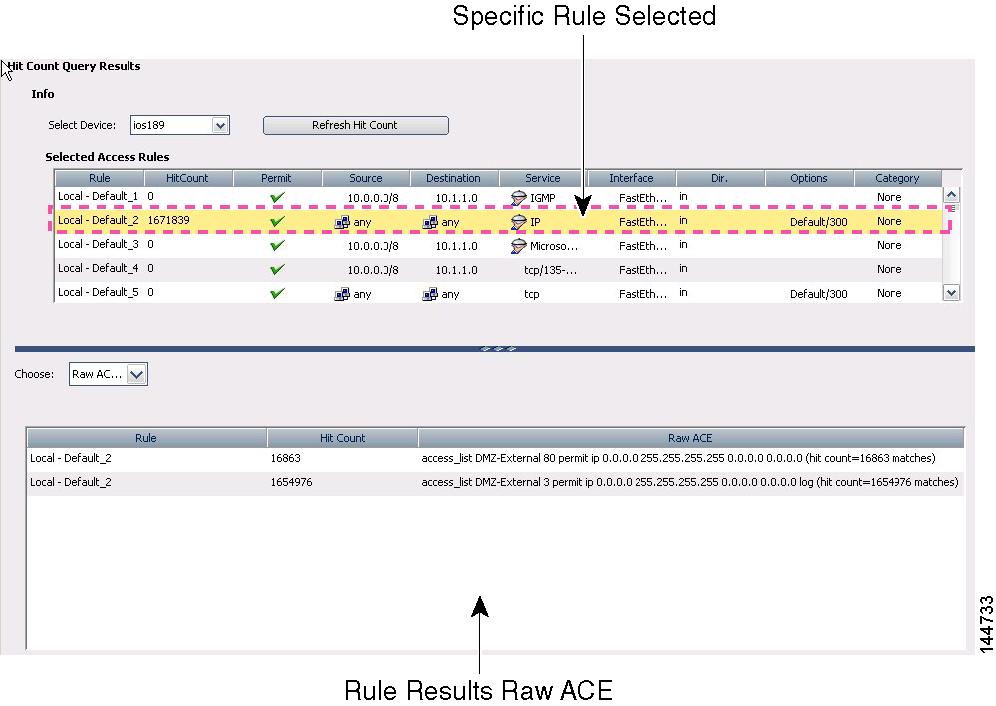Image resolution: width=996 pixels, height=706 pixels.
Task: Click the permit checkmark on Local - Default_4
Action: pyautogui.click(x=277, y=270)
